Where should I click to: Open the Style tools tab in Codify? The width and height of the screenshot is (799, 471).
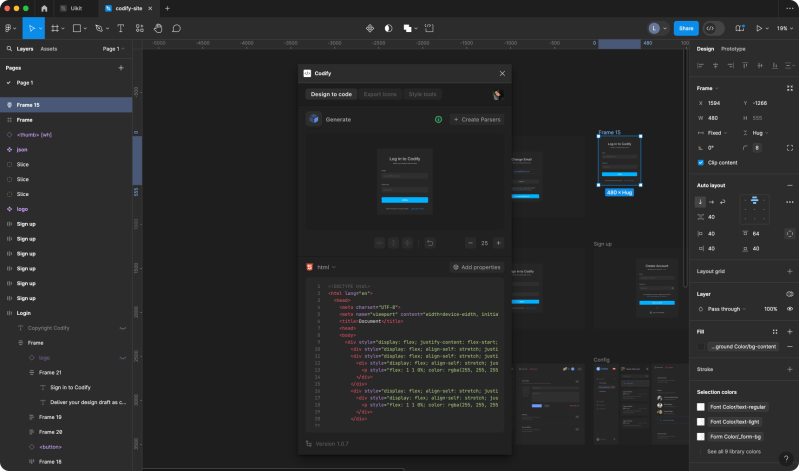422,94
